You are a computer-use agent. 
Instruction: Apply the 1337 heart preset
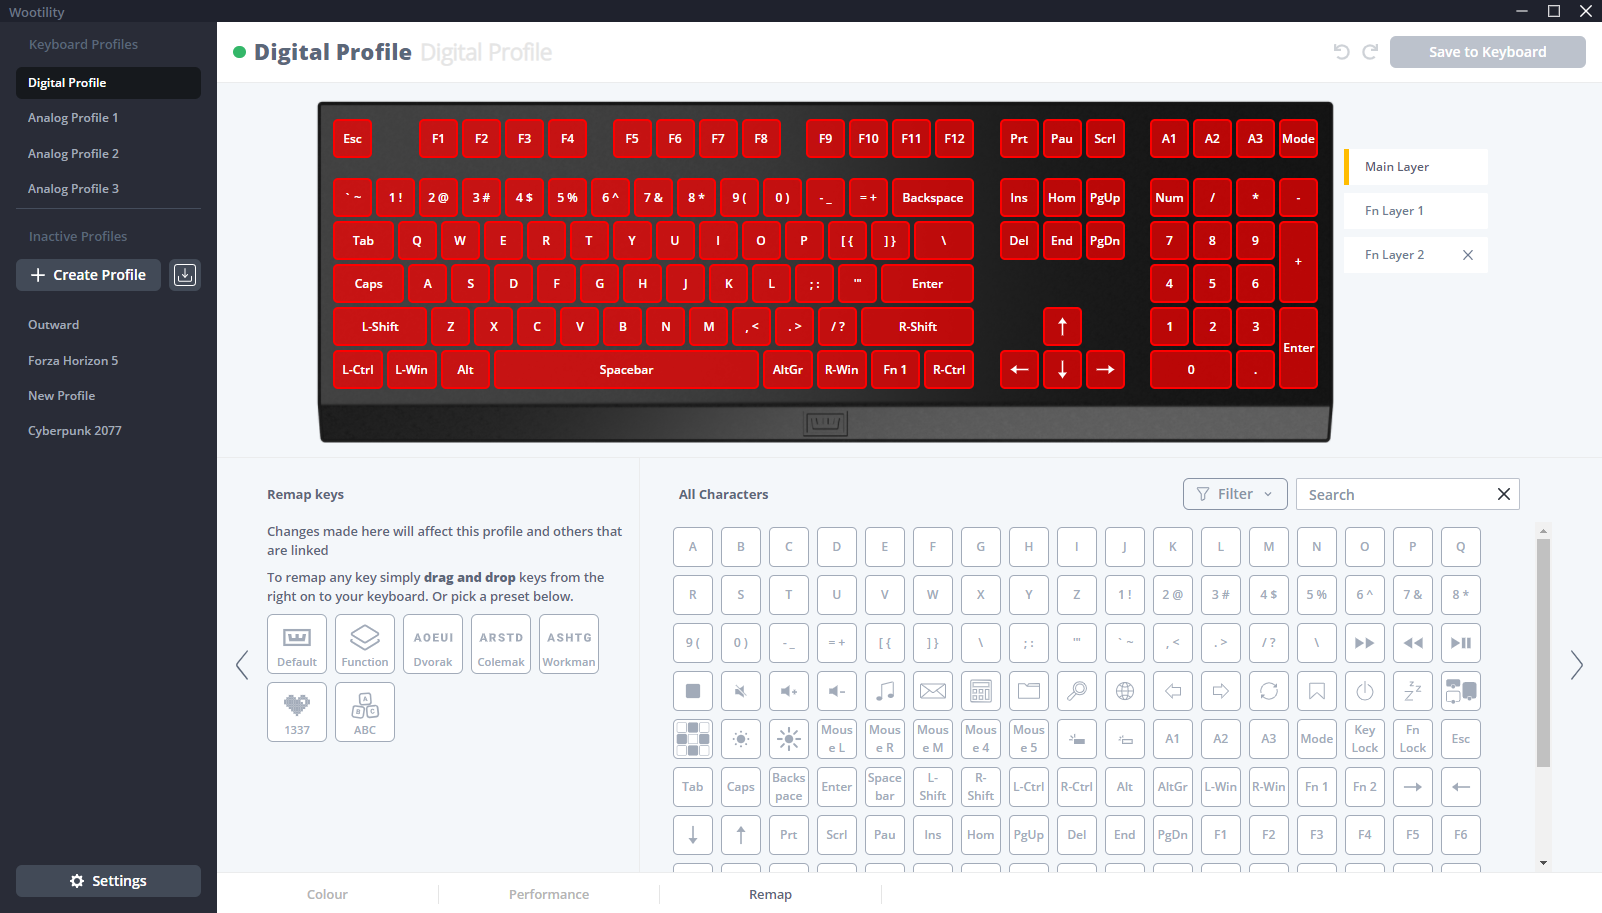point(297,712)
